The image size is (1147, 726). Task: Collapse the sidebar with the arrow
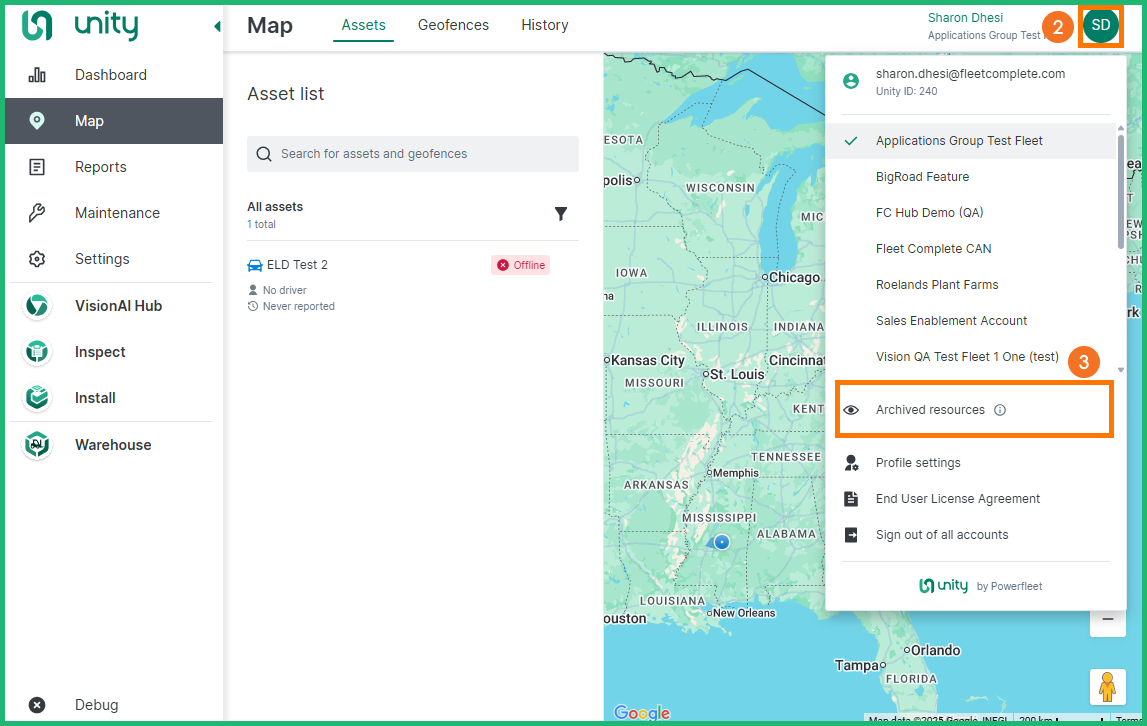(x=217, y=27)
